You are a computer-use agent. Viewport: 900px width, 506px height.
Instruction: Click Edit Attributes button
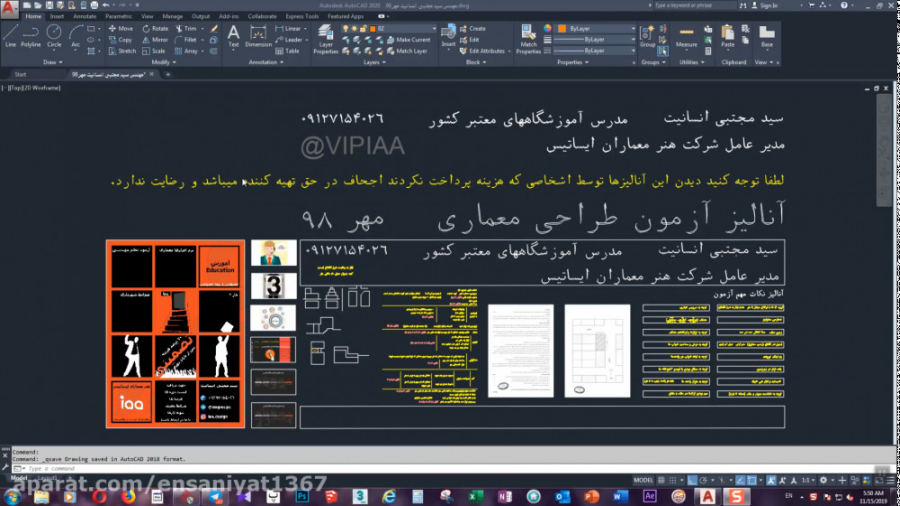tap(482, 51)
